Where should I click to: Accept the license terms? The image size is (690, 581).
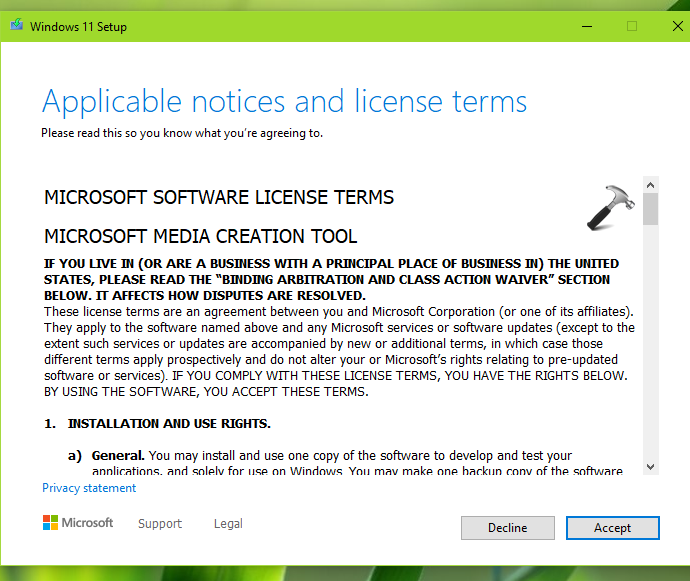[612, 528]
